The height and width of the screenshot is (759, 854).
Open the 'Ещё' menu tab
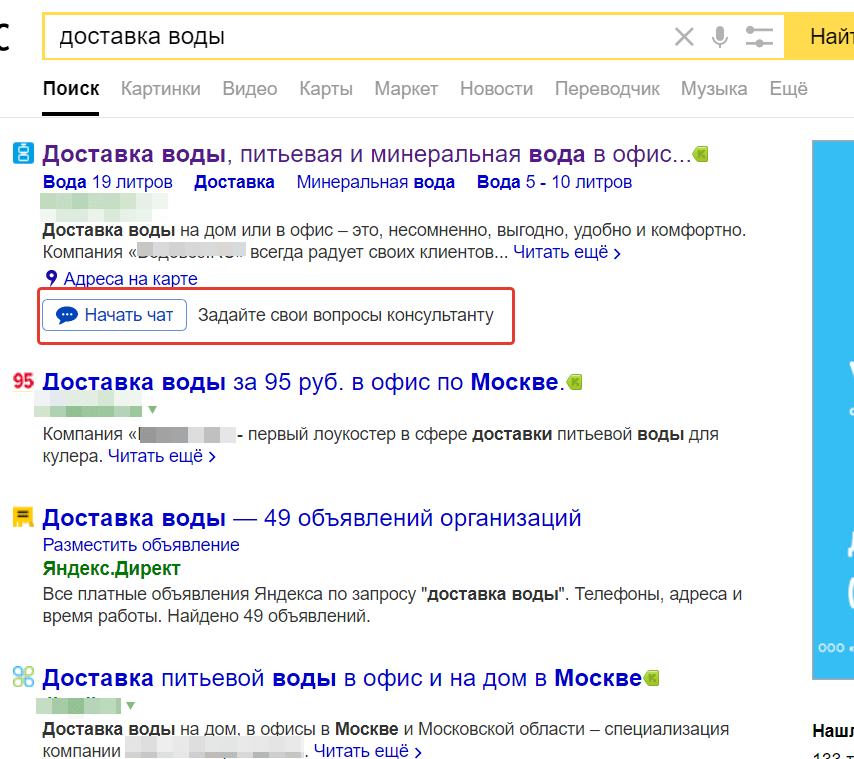(788, 89)
